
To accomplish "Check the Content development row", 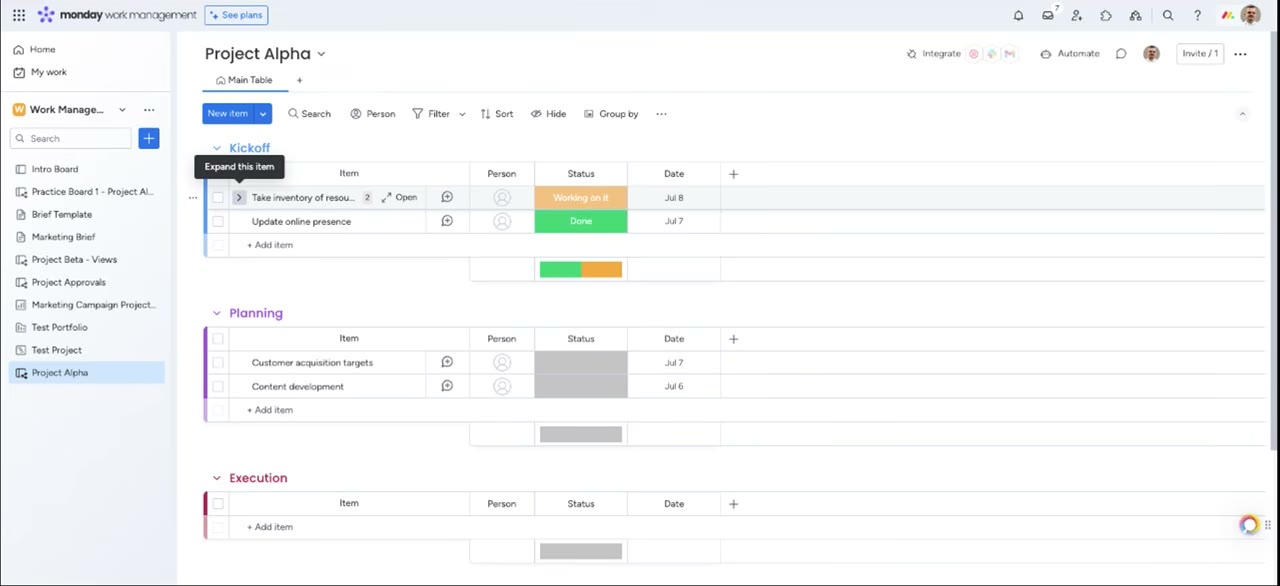I will pyautogui.click(x=218, y=386).
